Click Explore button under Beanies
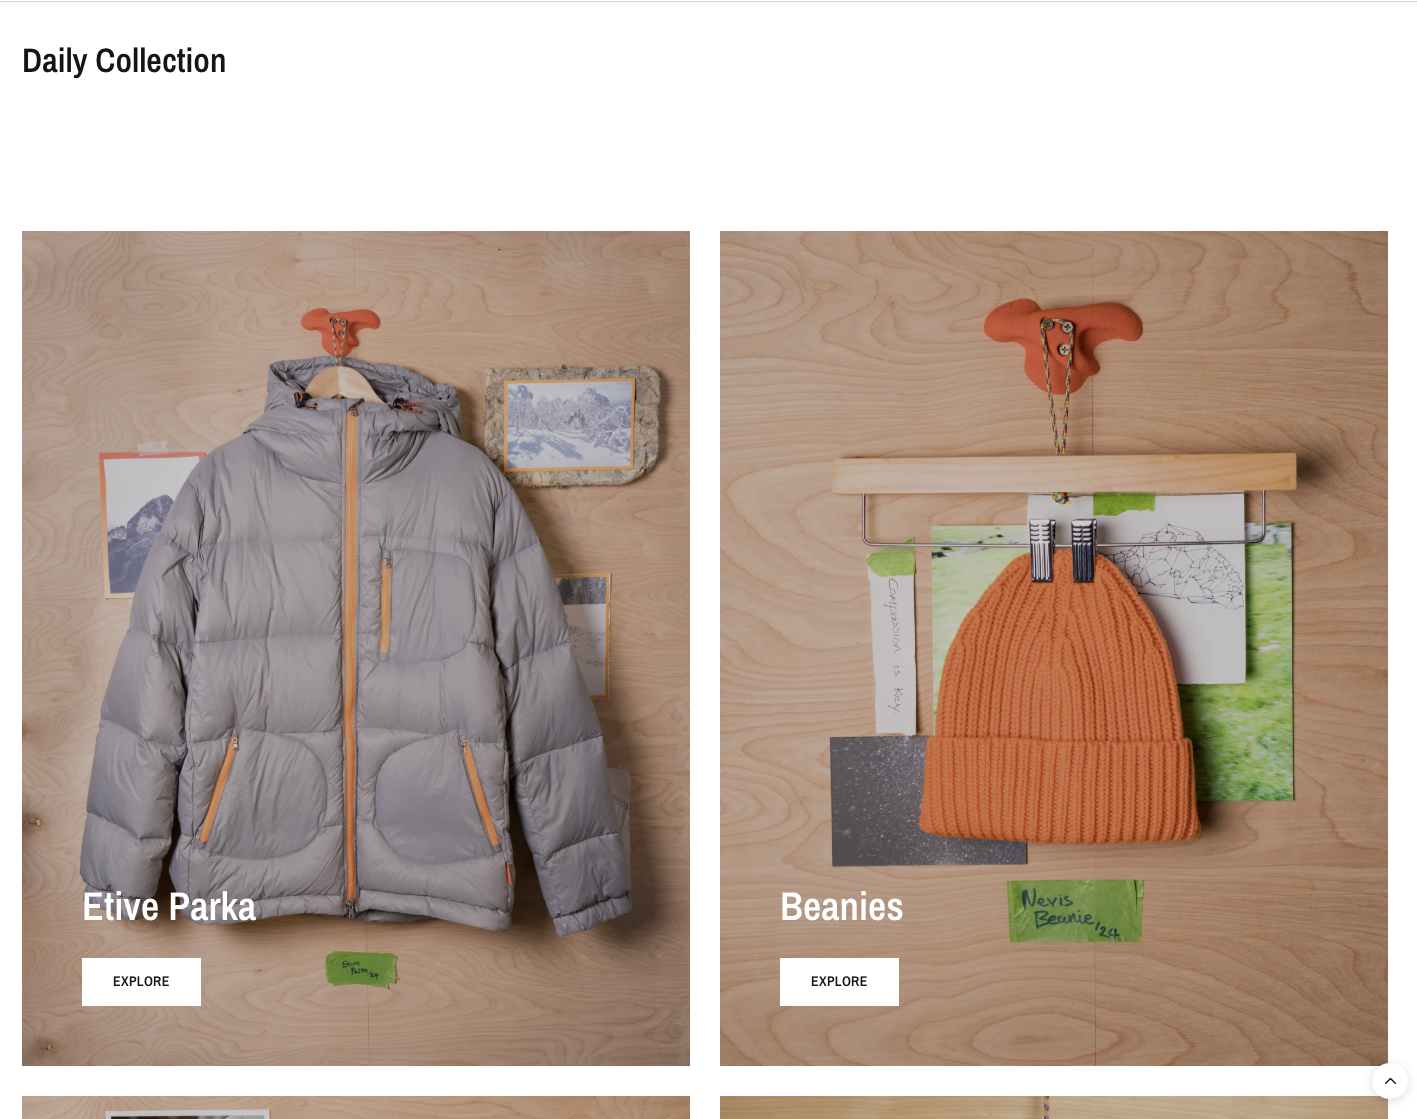1417x1119 pixels. click(839, 982)
